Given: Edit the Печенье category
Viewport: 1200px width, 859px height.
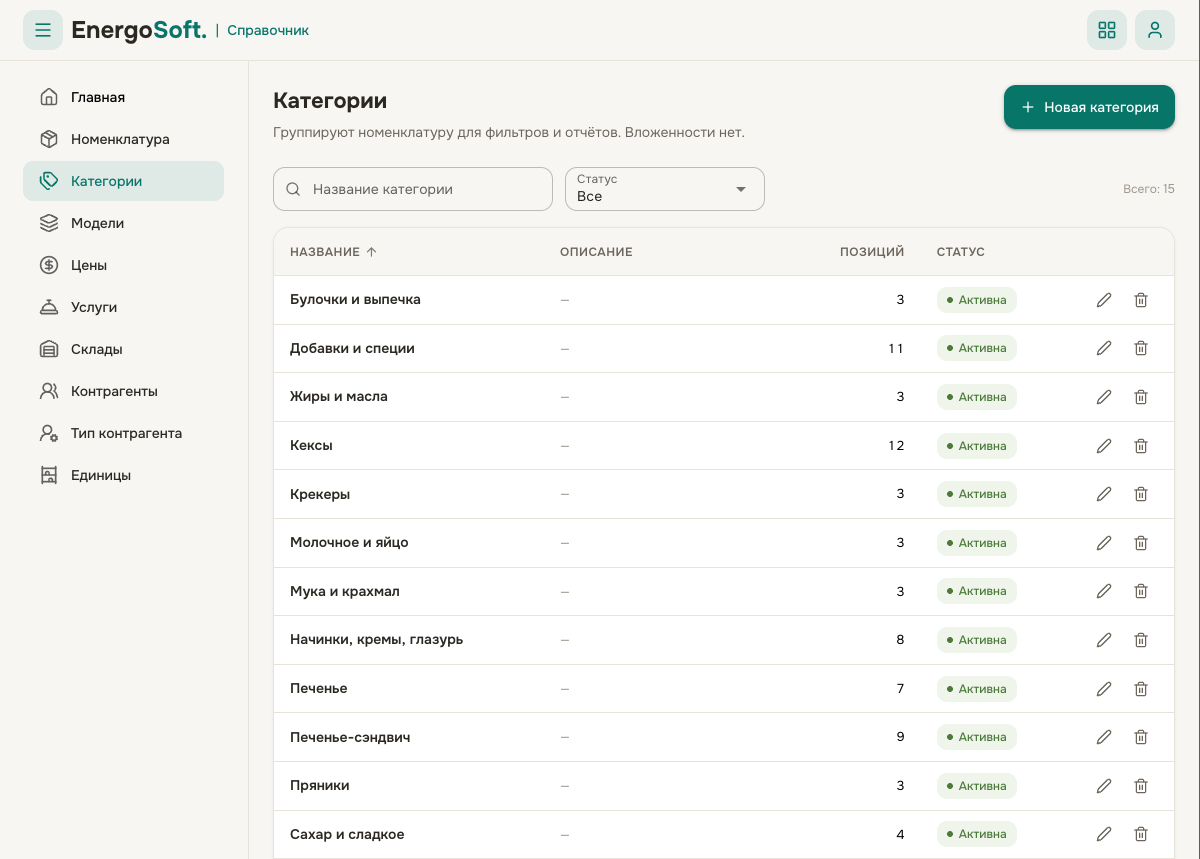Looking at the screenshot, I should [1104, 689].
